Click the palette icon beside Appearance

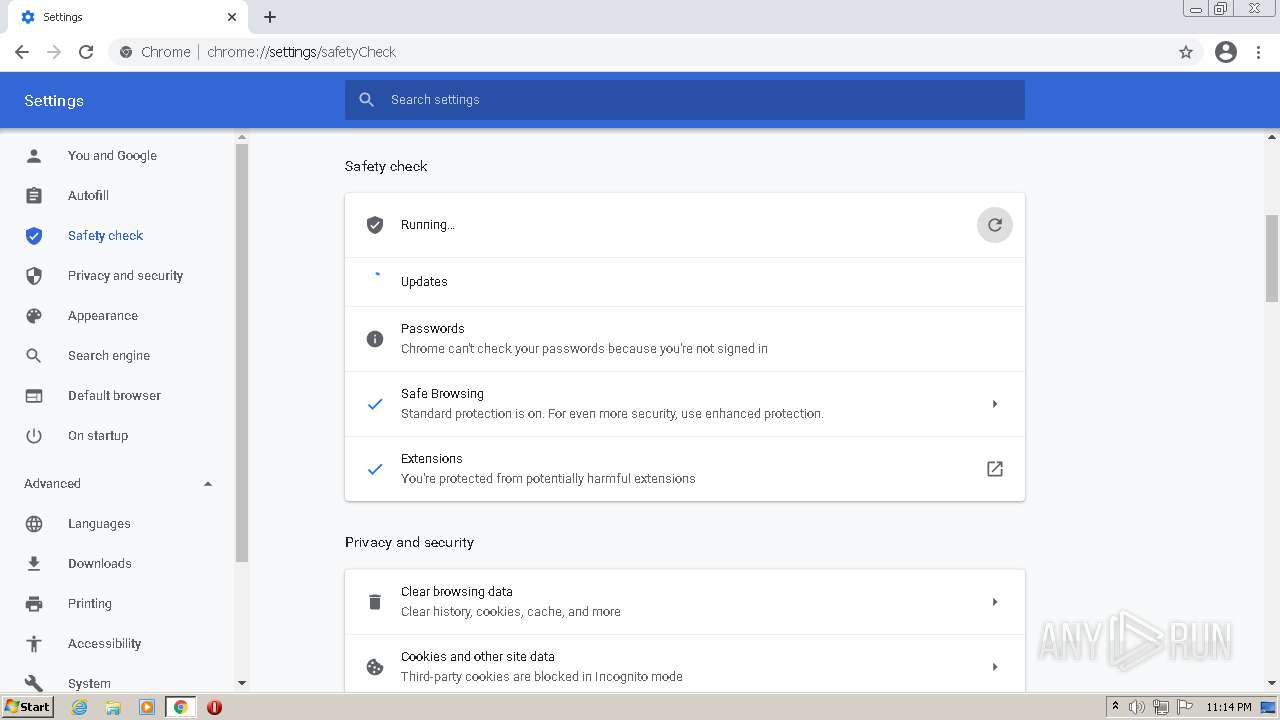pyautogui.click(x=34, y=316)
